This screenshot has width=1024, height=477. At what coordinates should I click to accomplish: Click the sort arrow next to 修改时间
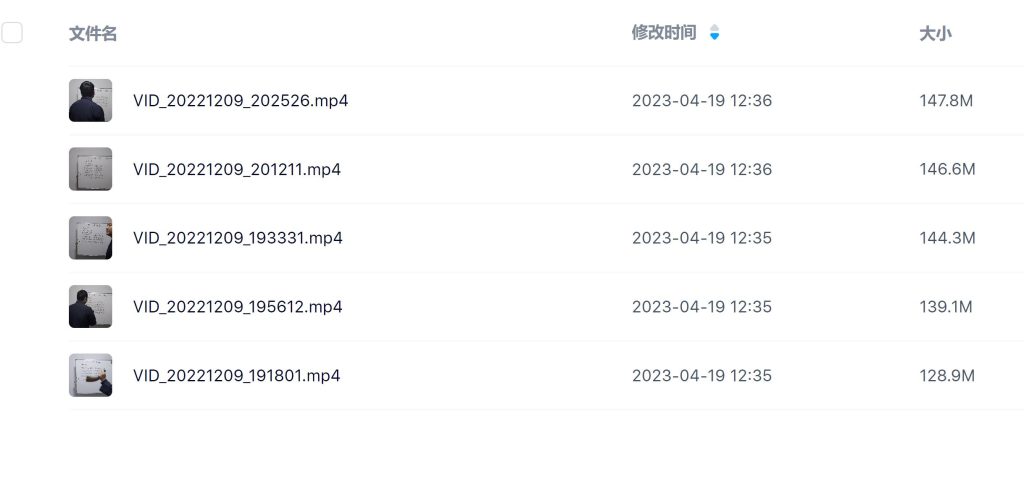(x=714, y=33)
